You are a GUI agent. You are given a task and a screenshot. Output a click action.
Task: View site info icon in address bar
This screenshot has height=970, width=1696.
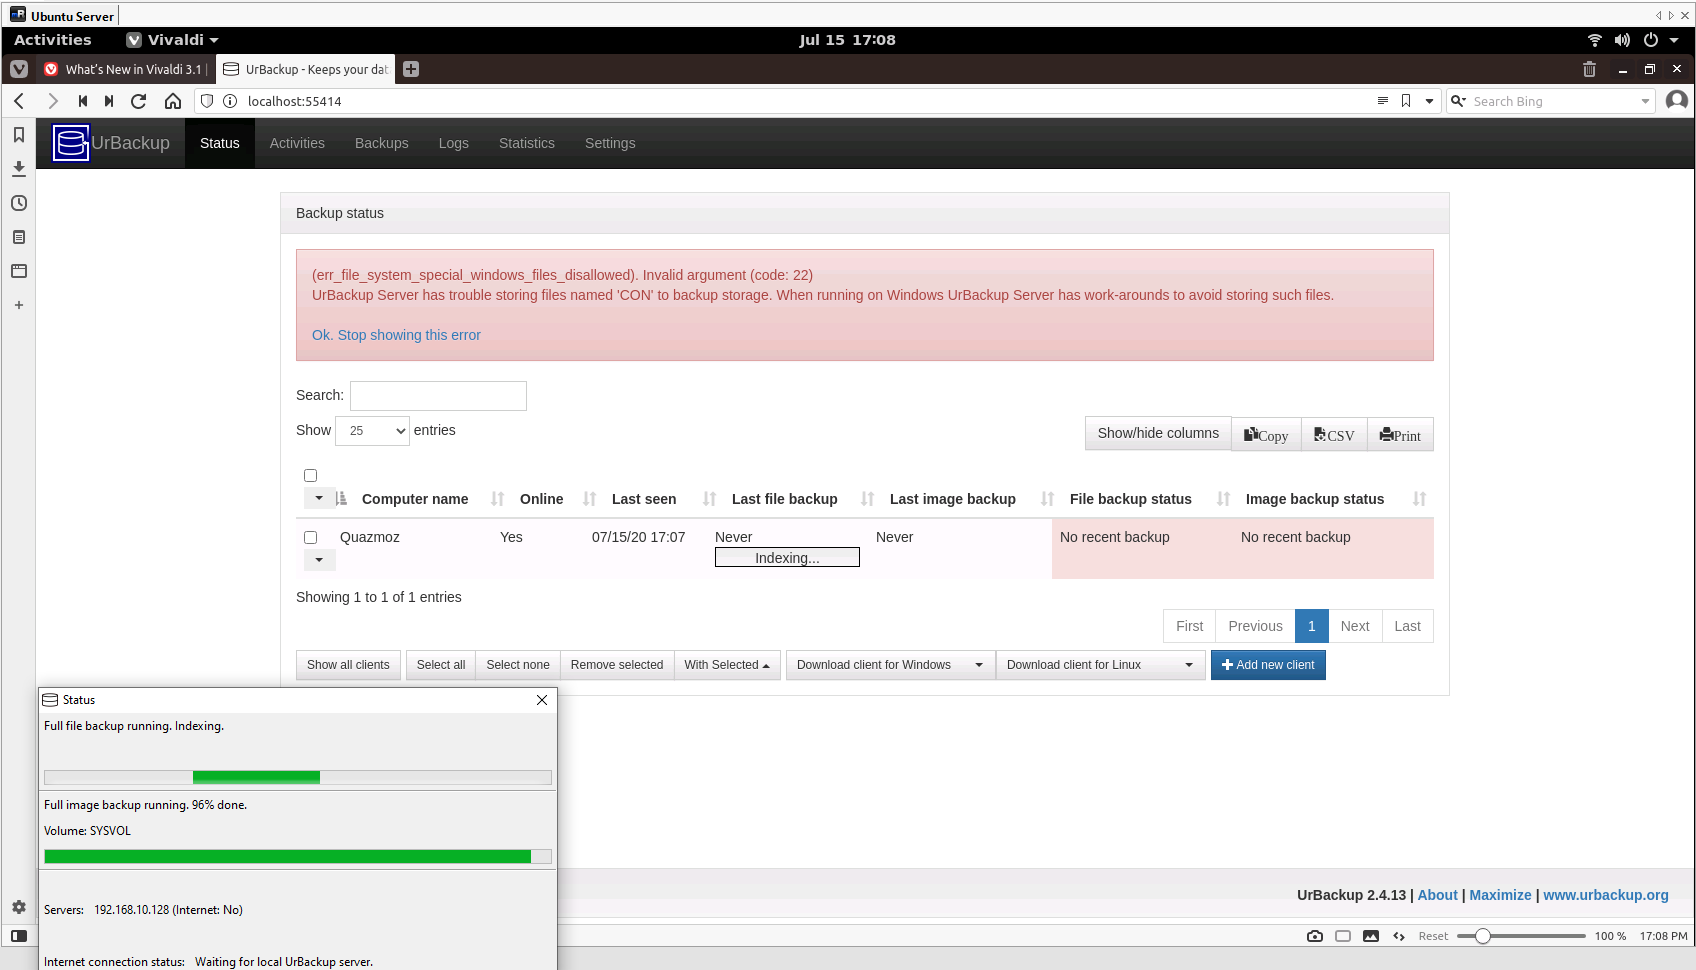230,101
